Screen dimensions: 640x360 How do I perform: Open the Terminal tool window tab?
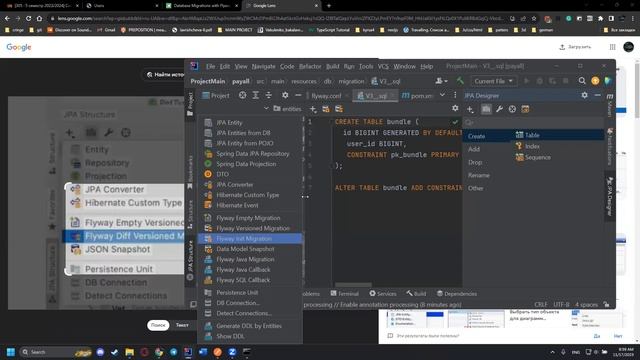(x=344, y=293)
